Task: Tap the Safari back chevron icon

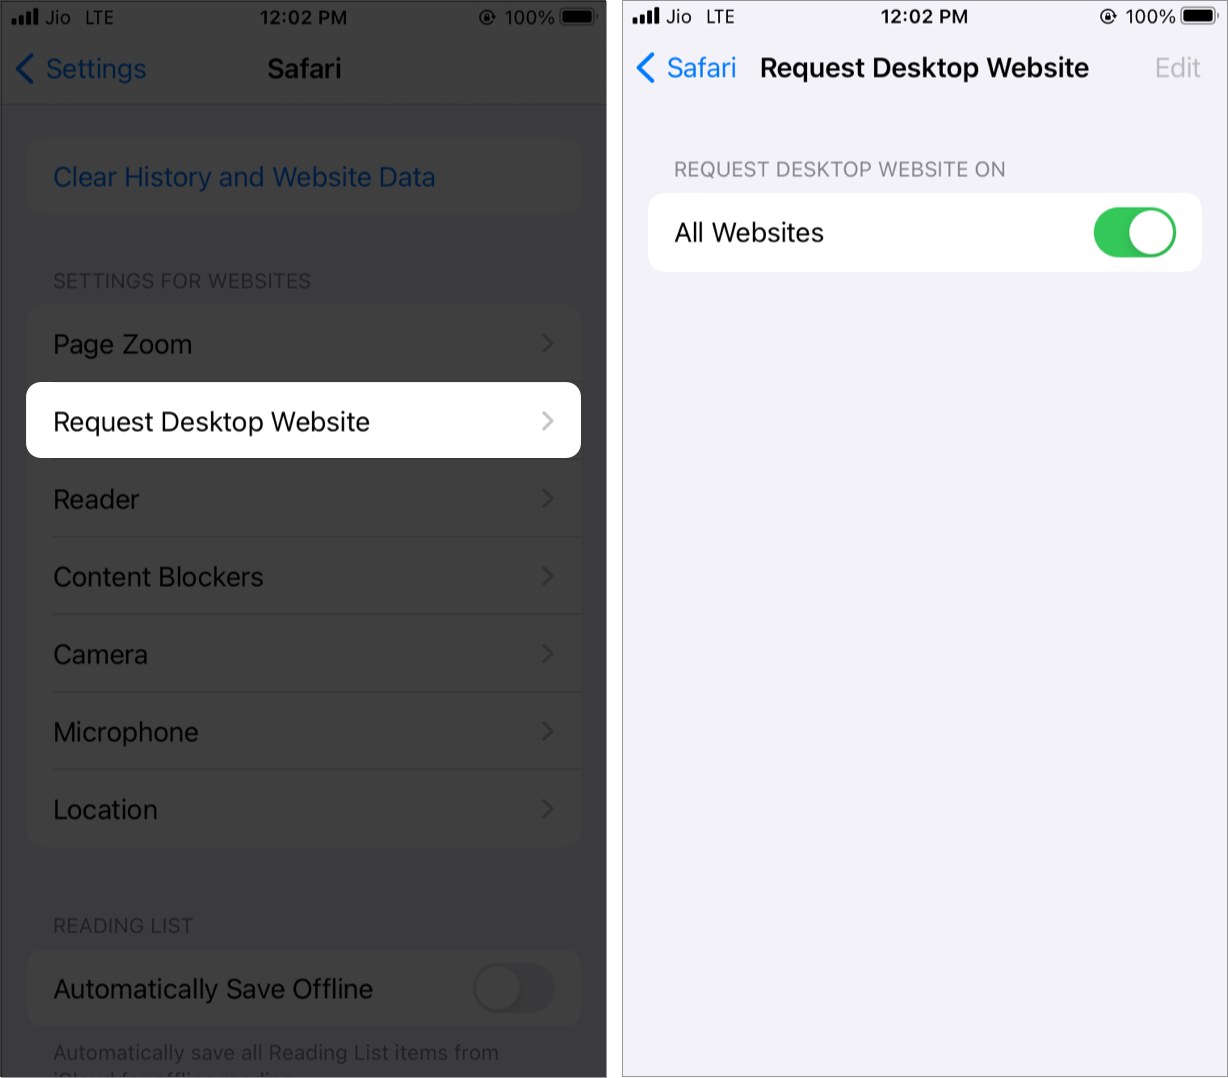Action: point(646,68)
